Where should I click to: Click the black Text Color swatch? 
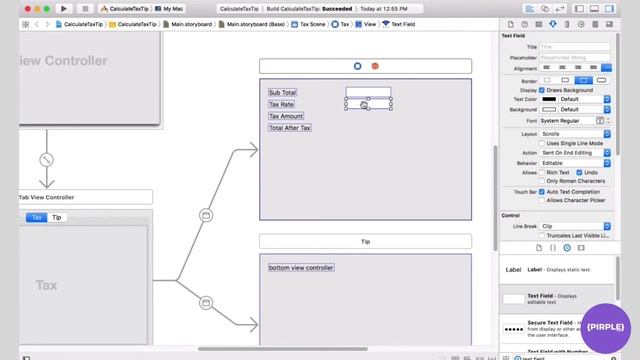[549, 99]
